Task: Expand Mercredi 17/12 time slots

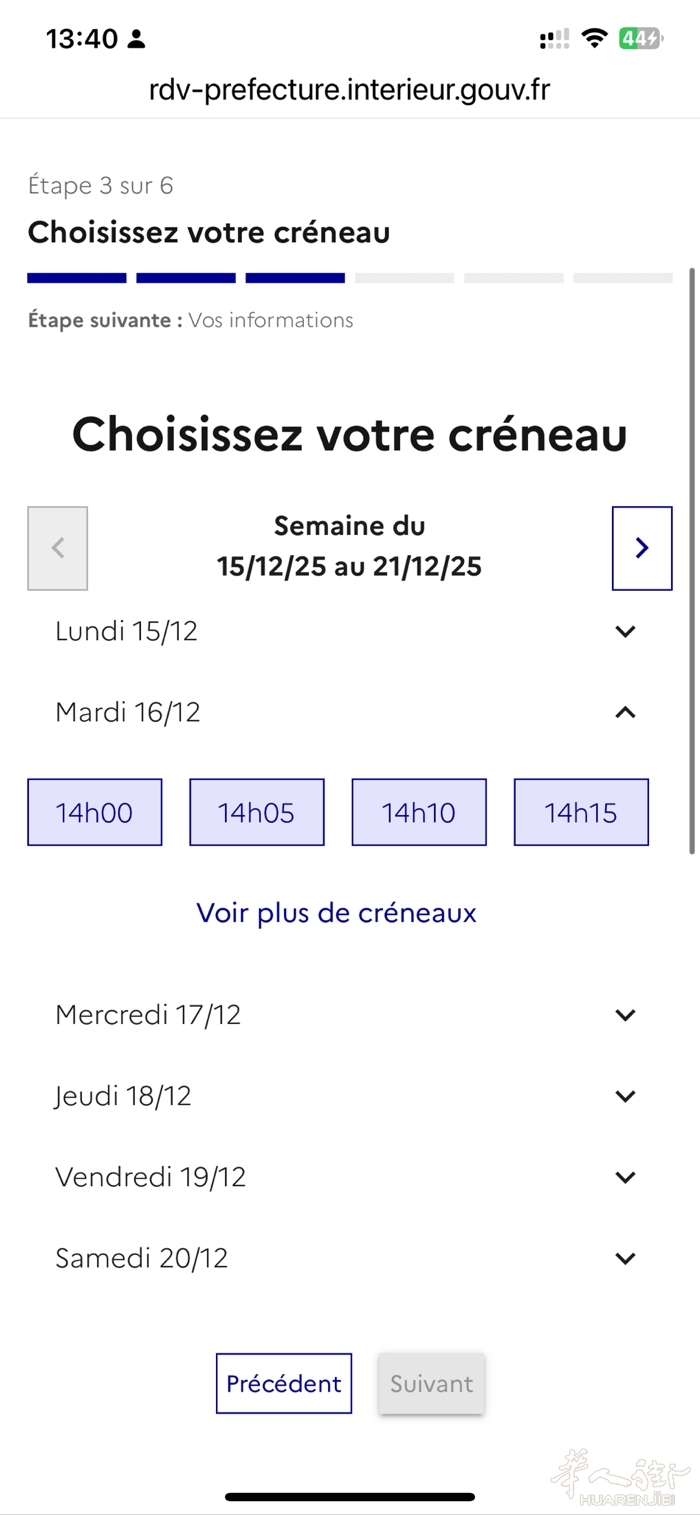Action: [x=625, y=1015]
